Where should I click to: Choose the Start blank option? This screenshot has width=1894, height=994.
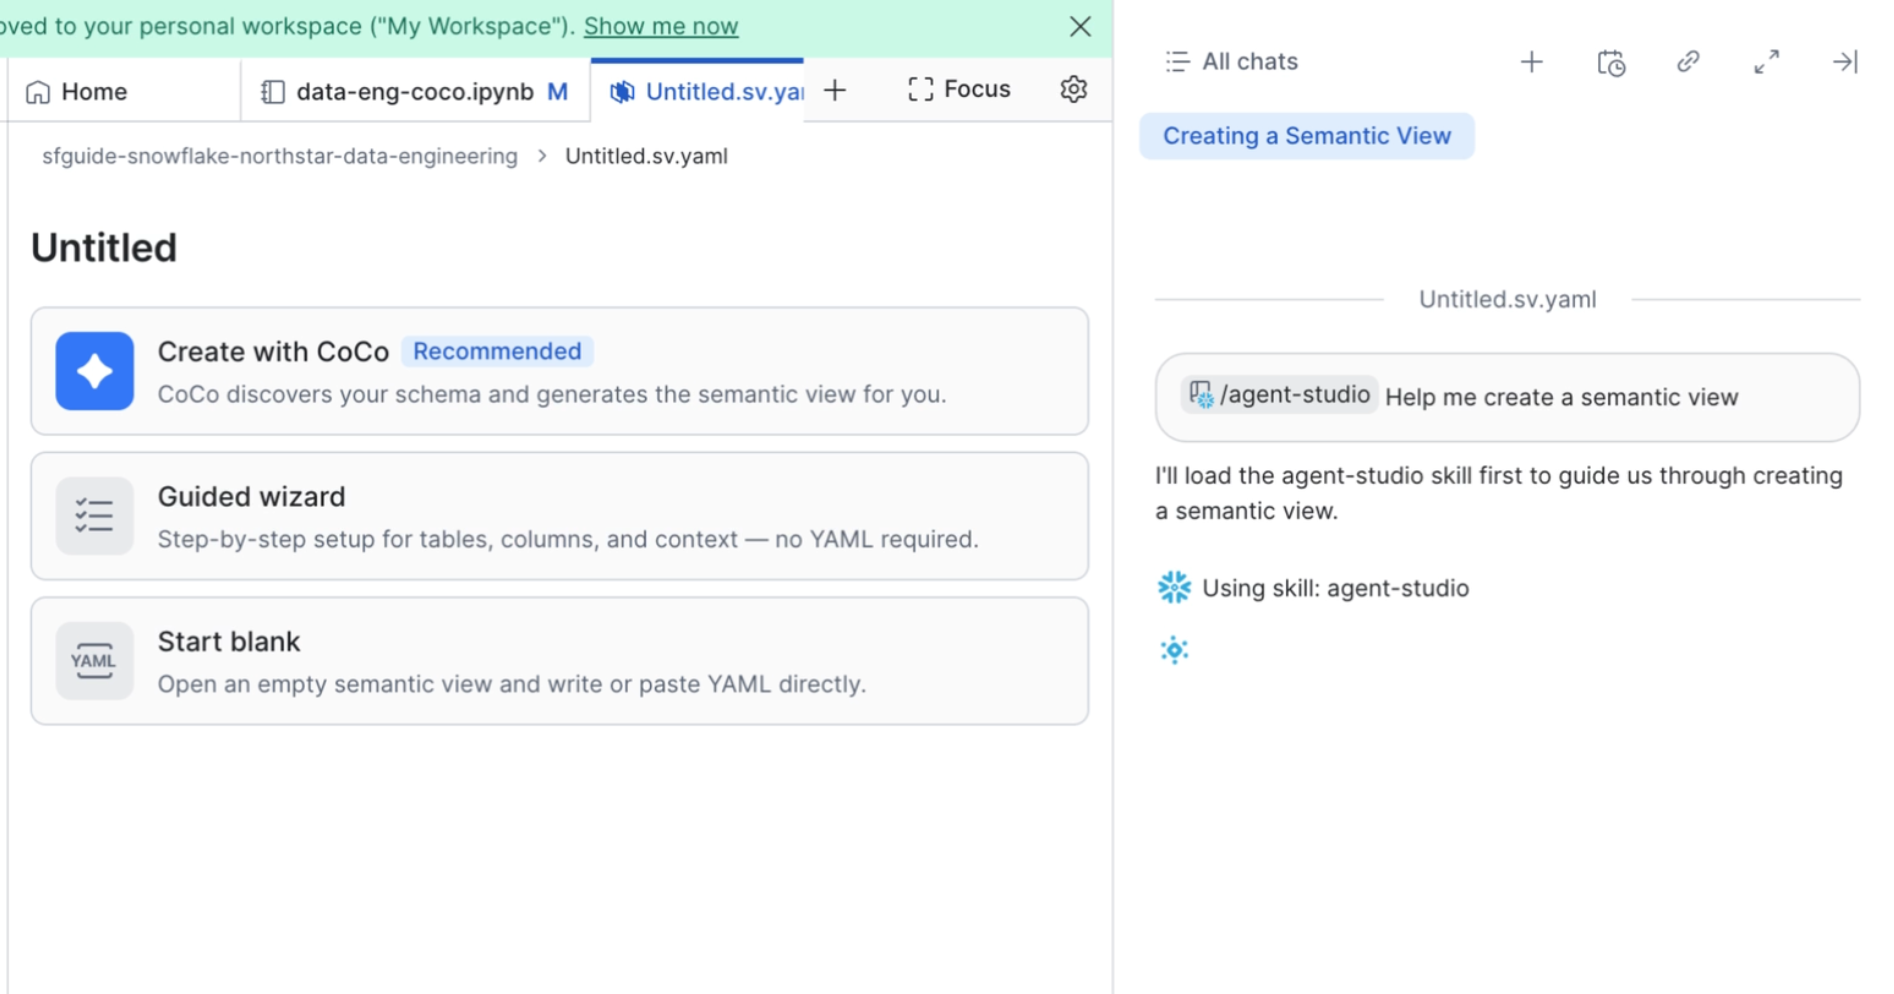[x=559, y=661]
